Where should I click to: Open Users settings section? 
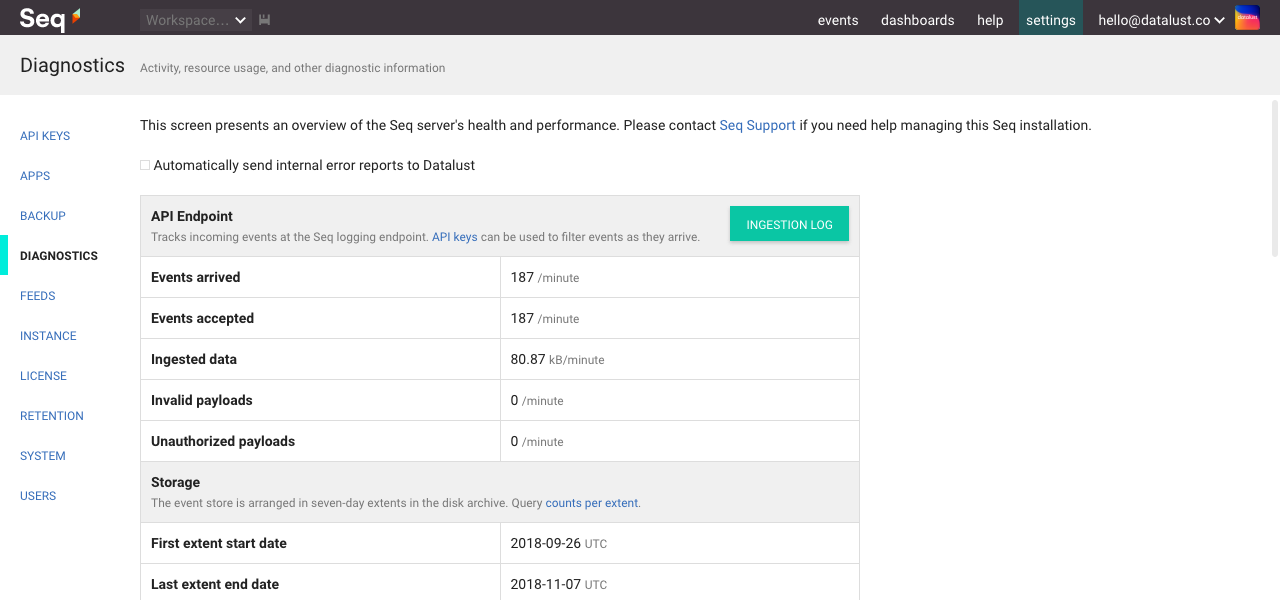pyautogui.click(x=38, y=496)
